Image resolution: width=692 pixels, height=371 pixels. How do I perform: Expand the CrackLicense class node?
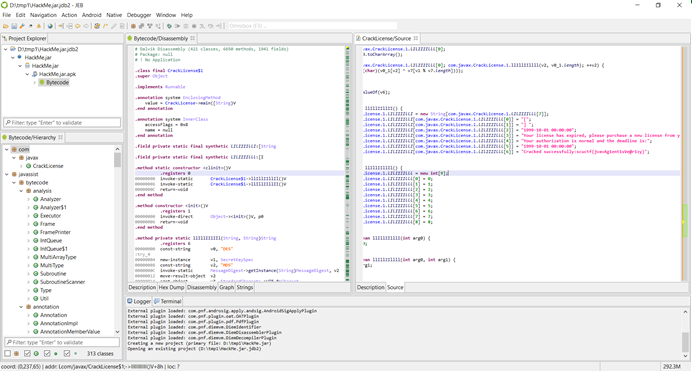click(21, 166)
